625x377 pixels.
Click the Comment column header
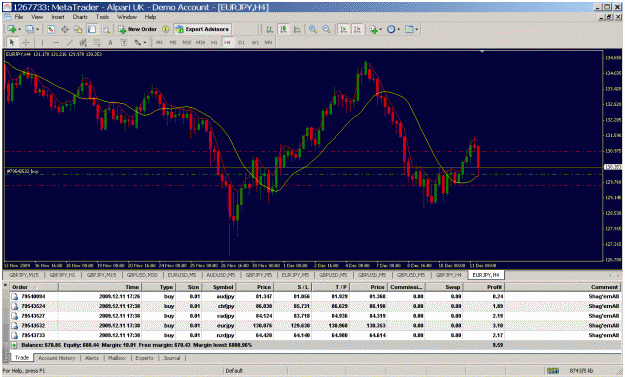(562, 287)
